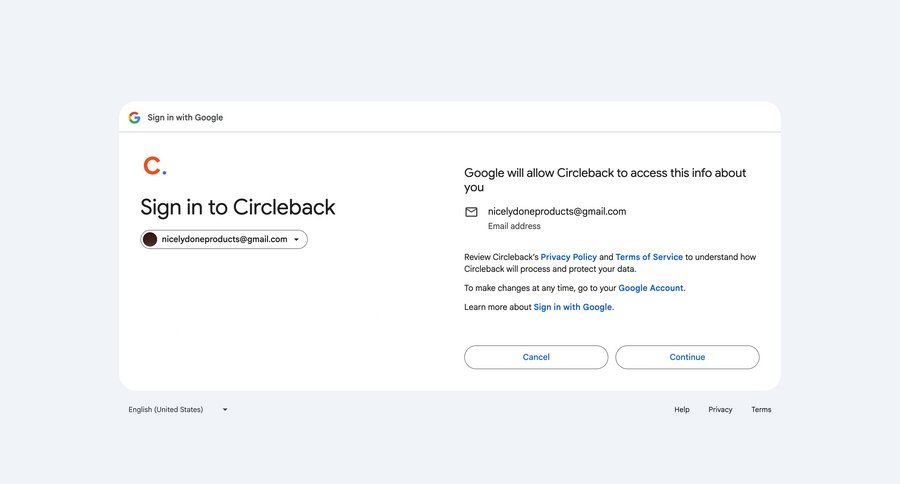This screenshot has height=484, width=900.
Task: Open the Help footer link
Action: (x=682, y=409)
